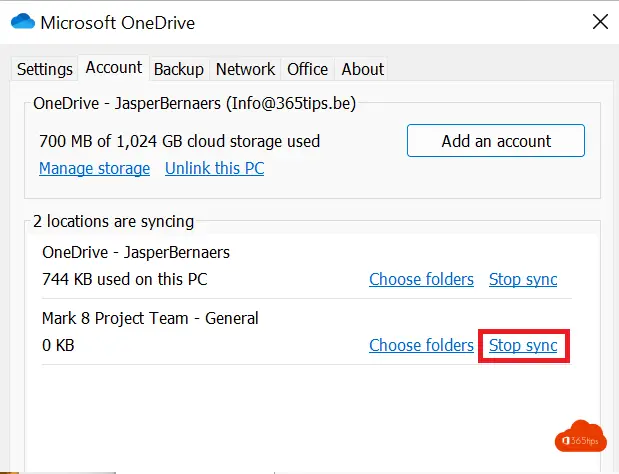Click the orange 365tips cloud logo
Screen dimensions: 619x474
pos(581,437)
